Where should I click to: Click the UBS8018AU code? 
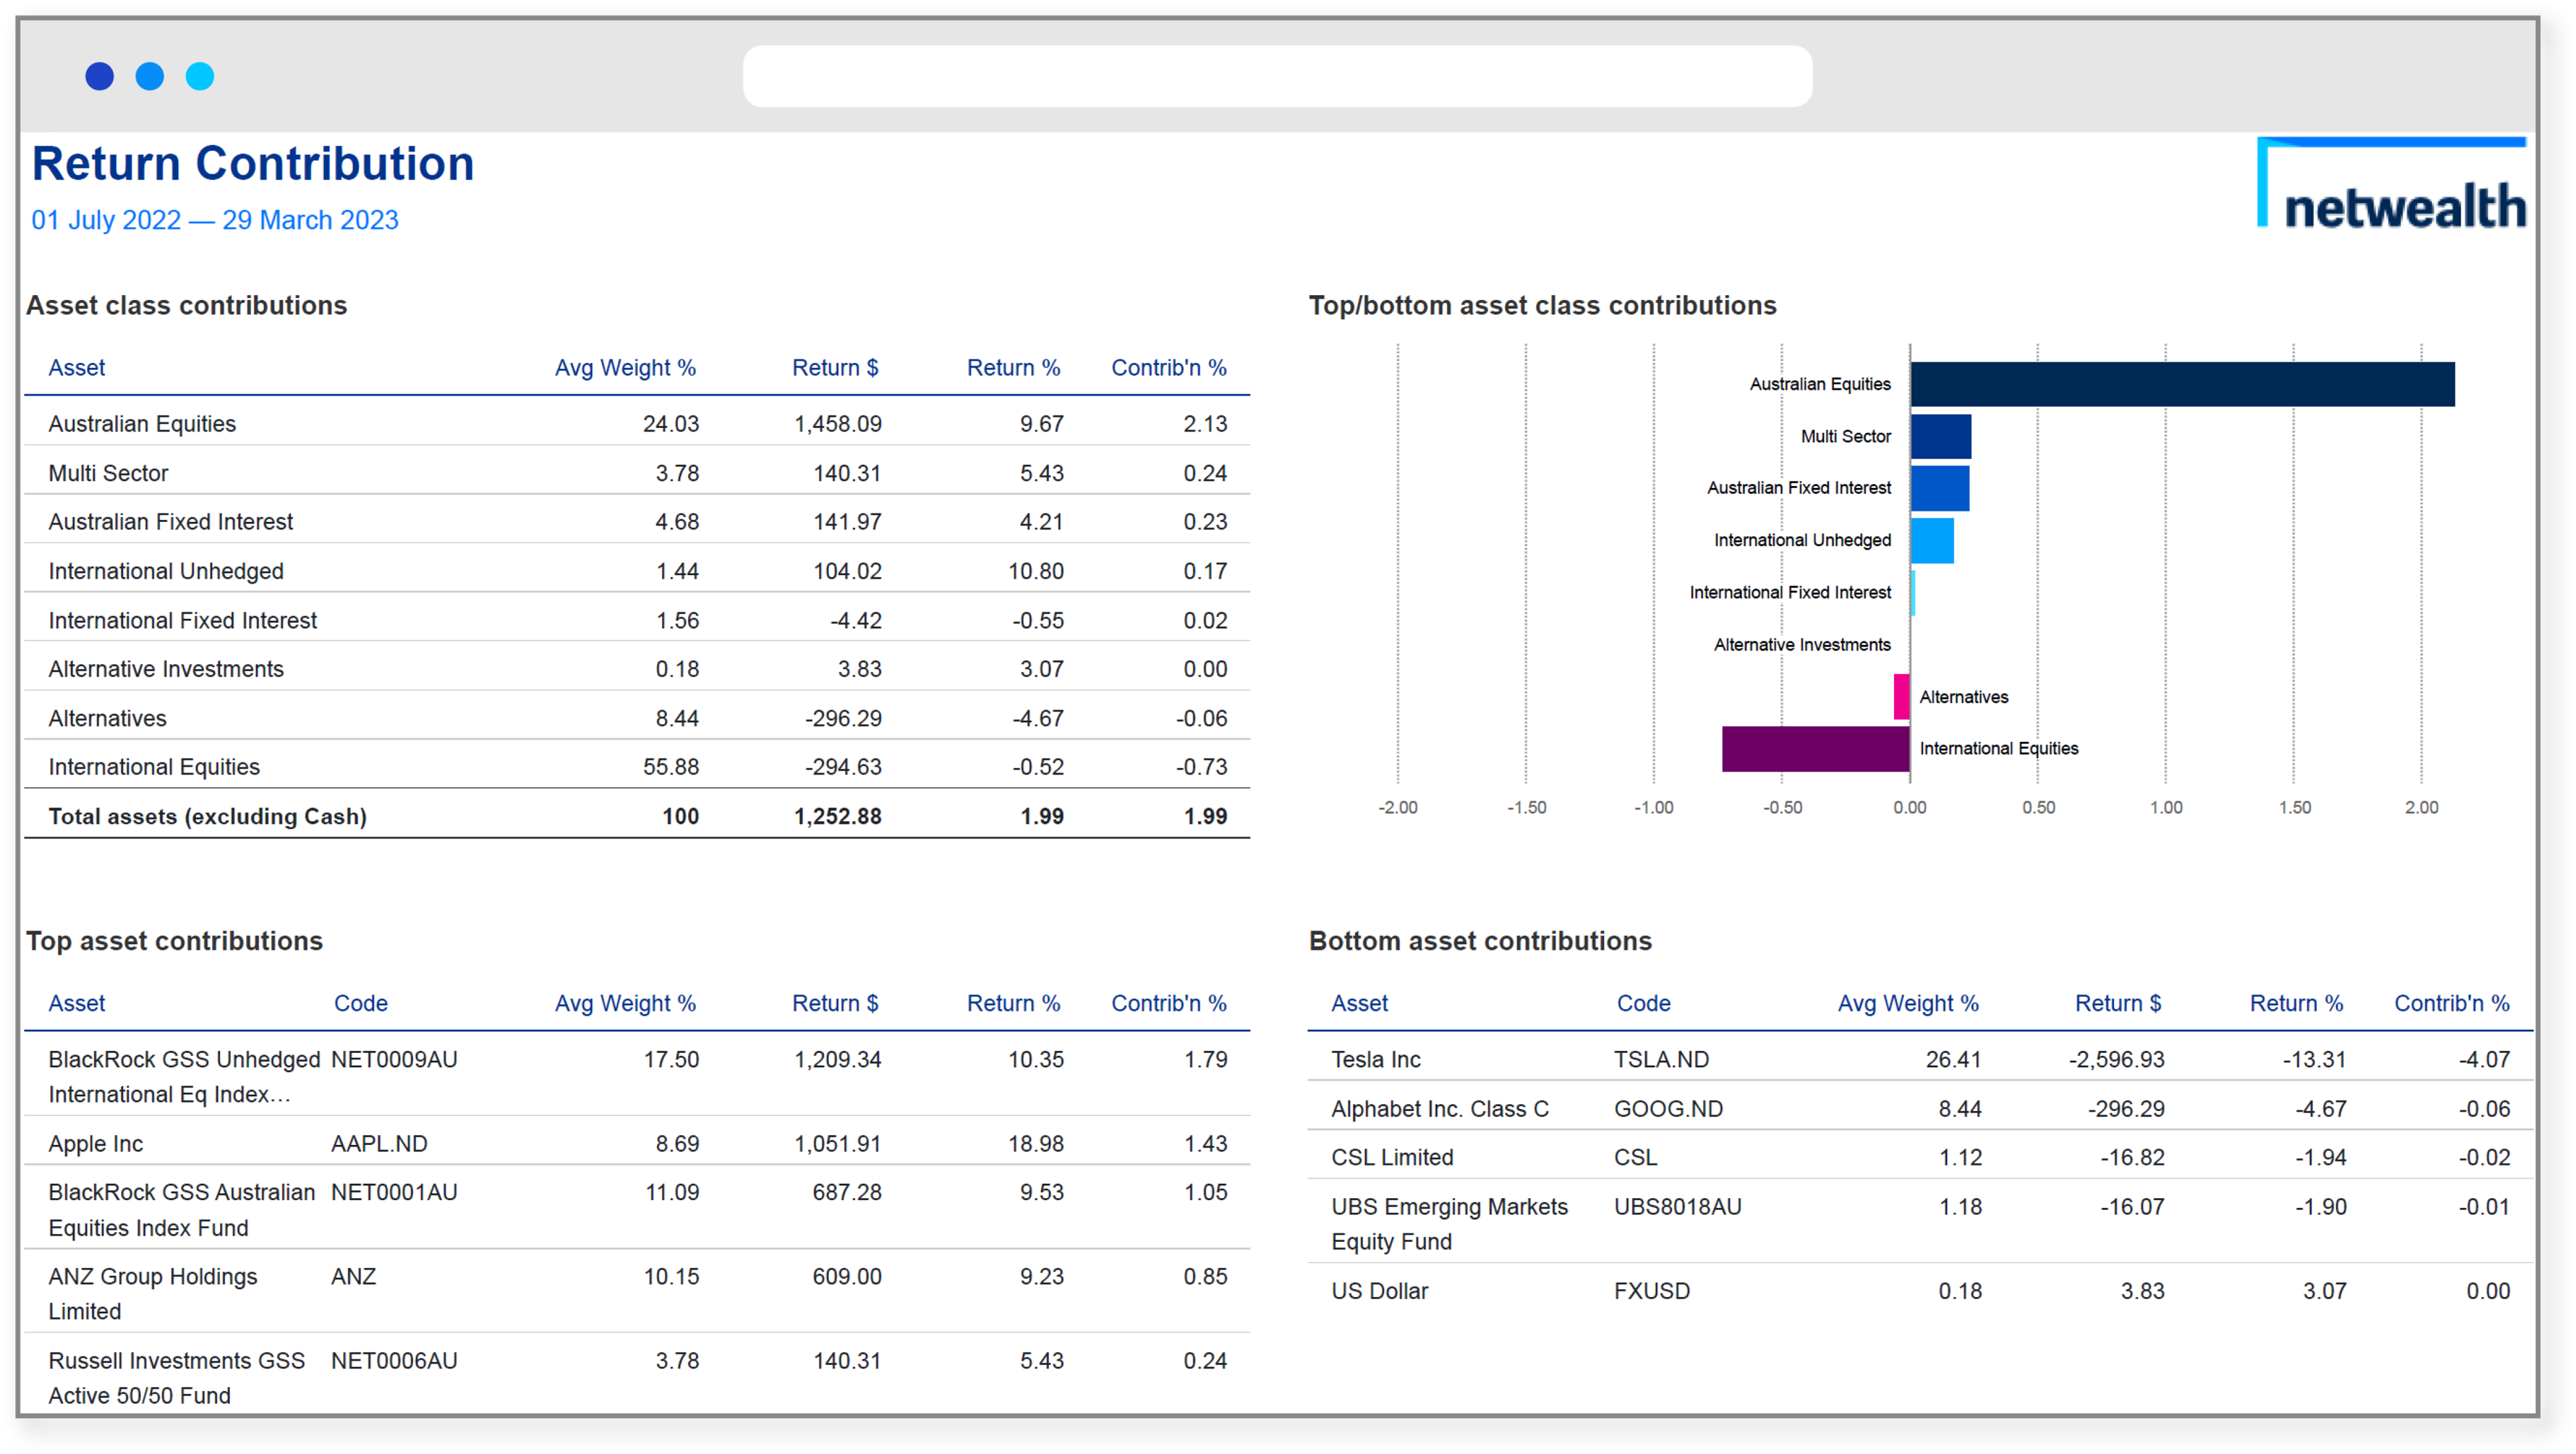(1677, 1207)
